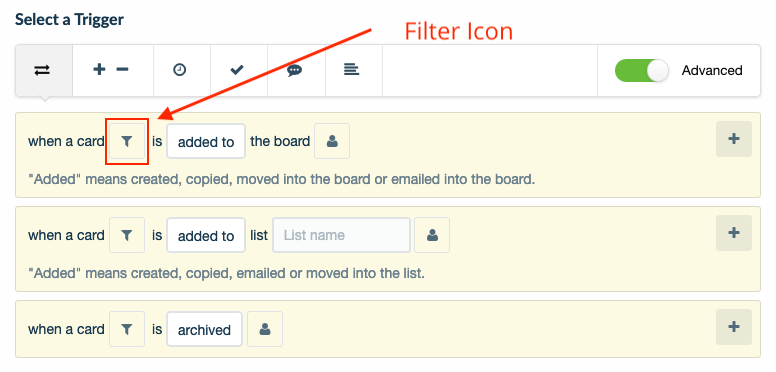Click the filter icon in the board trigger
Viewport: 776px width, 372px height.
tap(127, 141)
